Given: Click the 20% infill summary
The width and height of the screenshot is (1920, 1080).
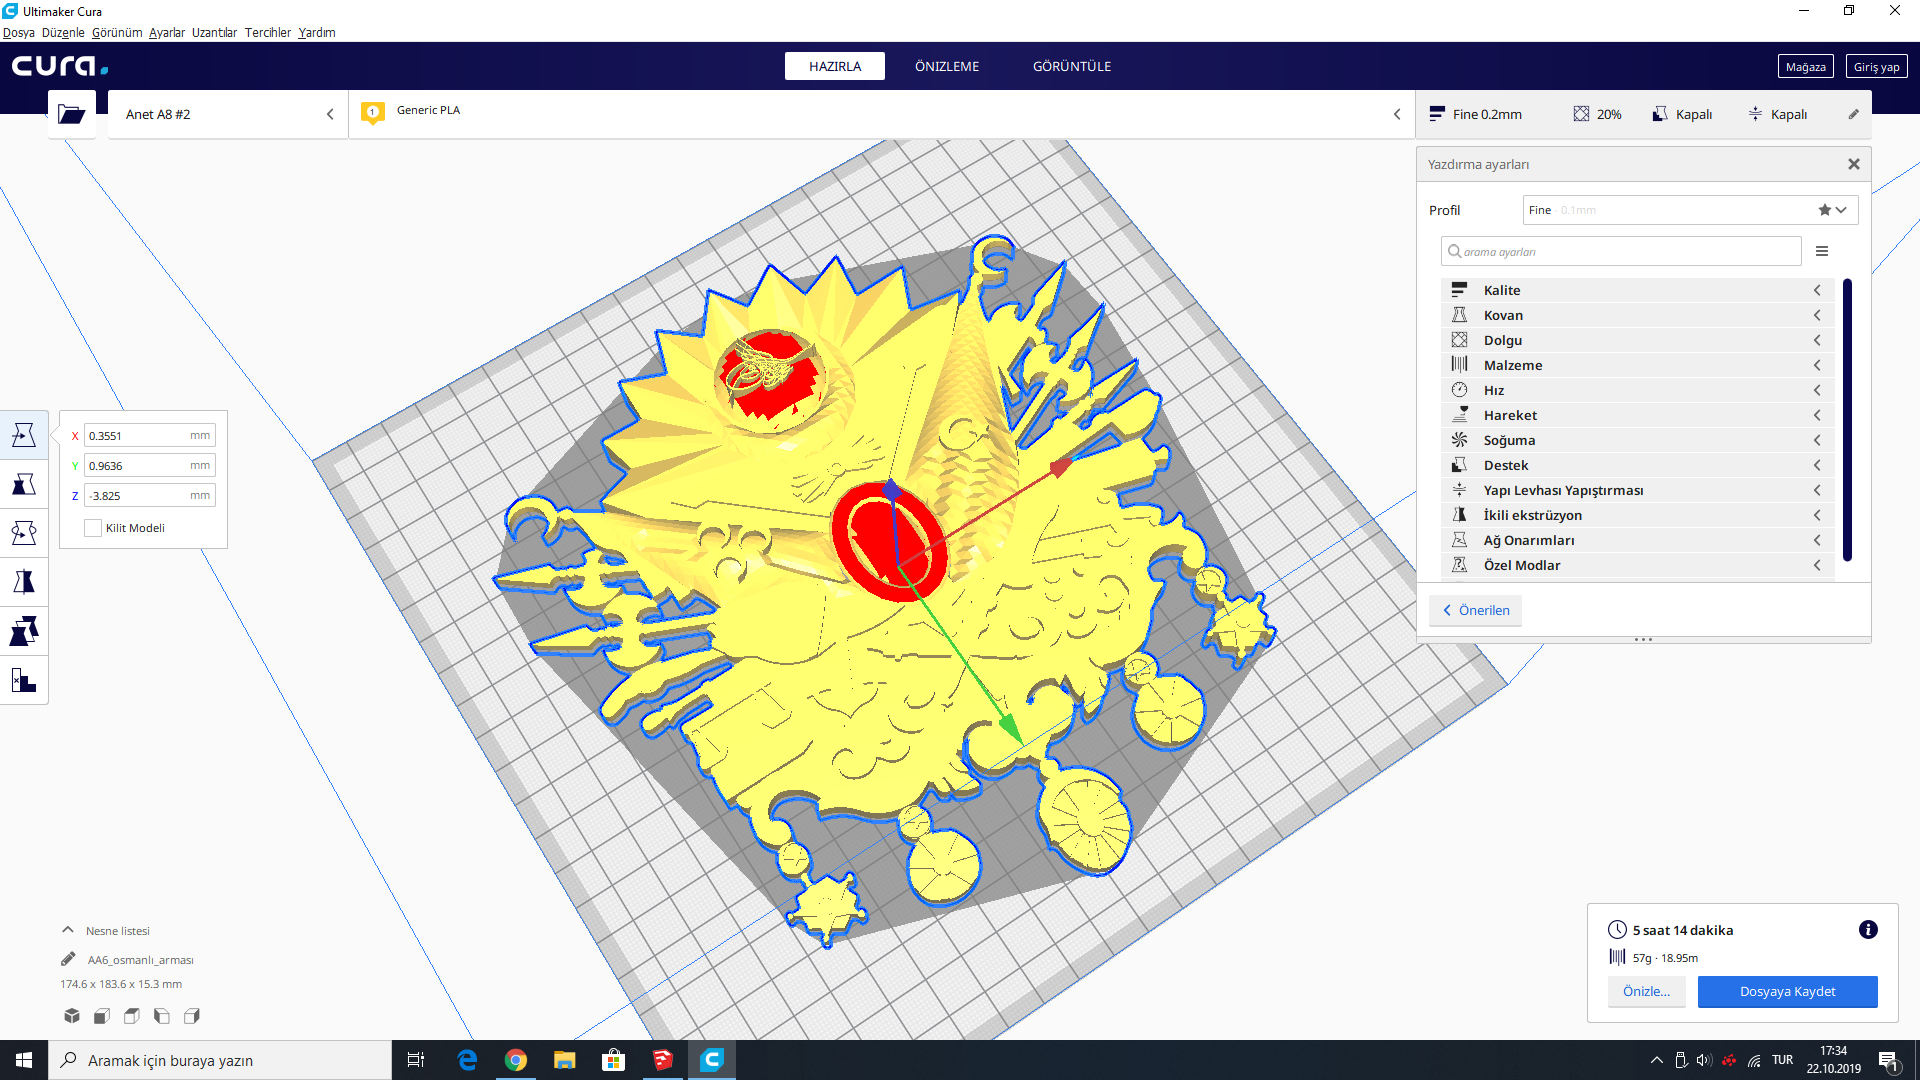Looking at the screenshot, I should tap(1597, 114).
